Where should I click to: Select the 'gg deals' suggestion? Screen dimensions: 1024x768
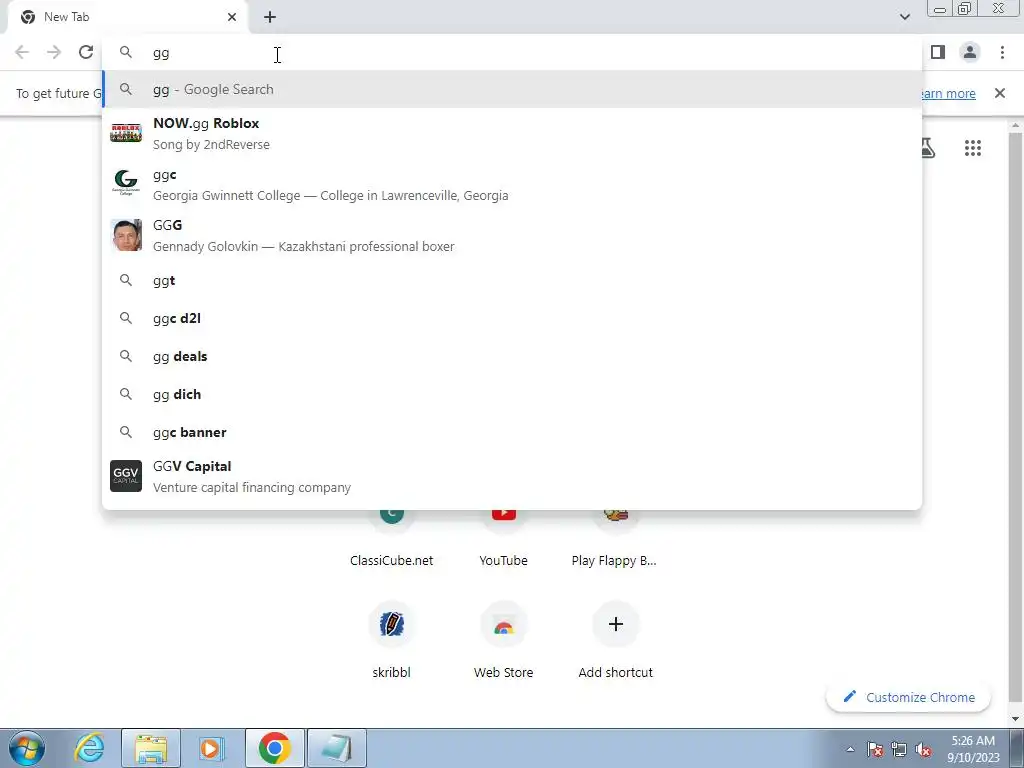click(x=512, y=356)
